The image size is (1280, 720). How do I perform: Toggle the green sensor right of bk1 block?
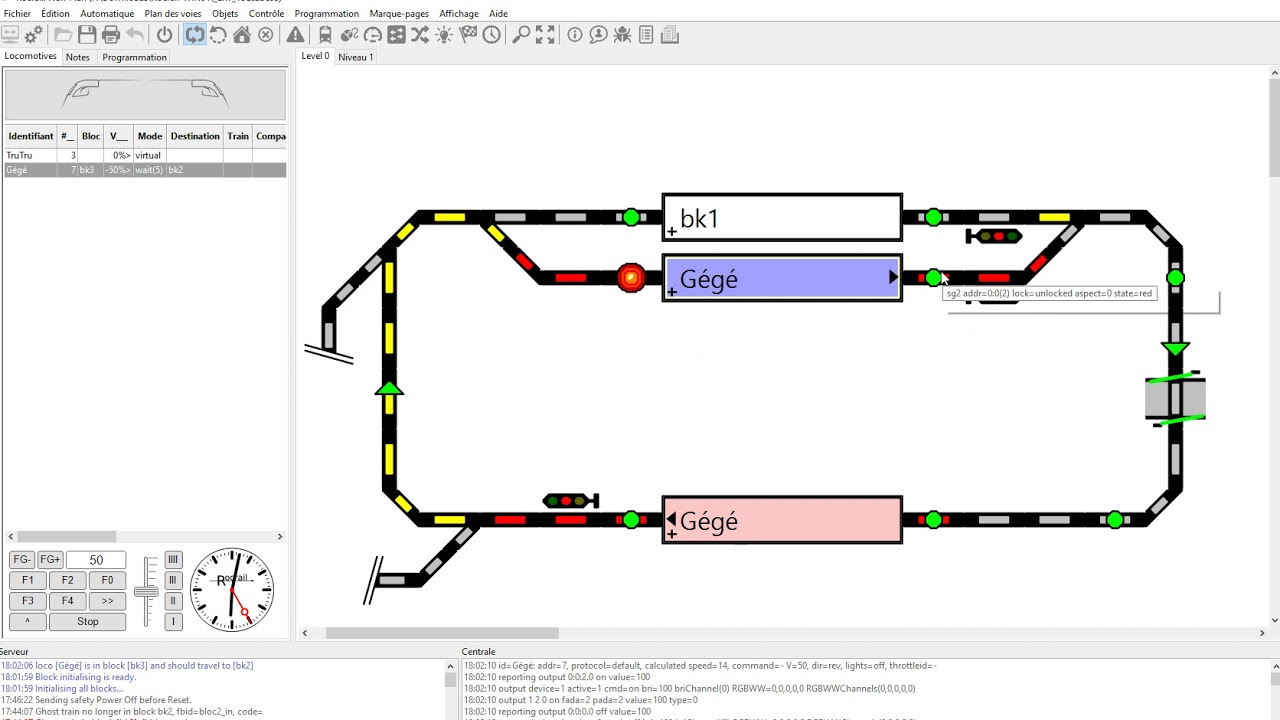(933, 217)
